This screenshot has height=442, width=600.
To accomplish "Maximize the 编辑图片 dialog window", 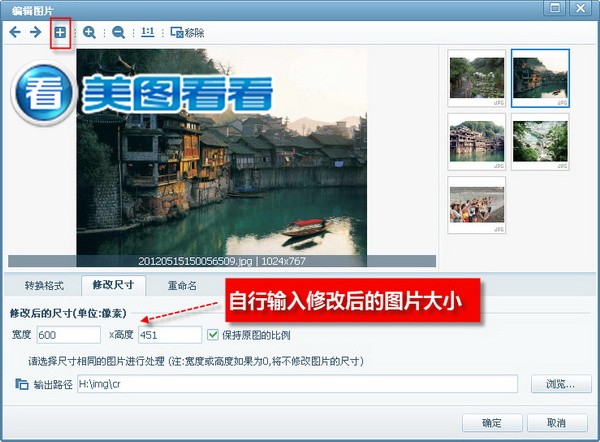I will click(x=554, y=8).
